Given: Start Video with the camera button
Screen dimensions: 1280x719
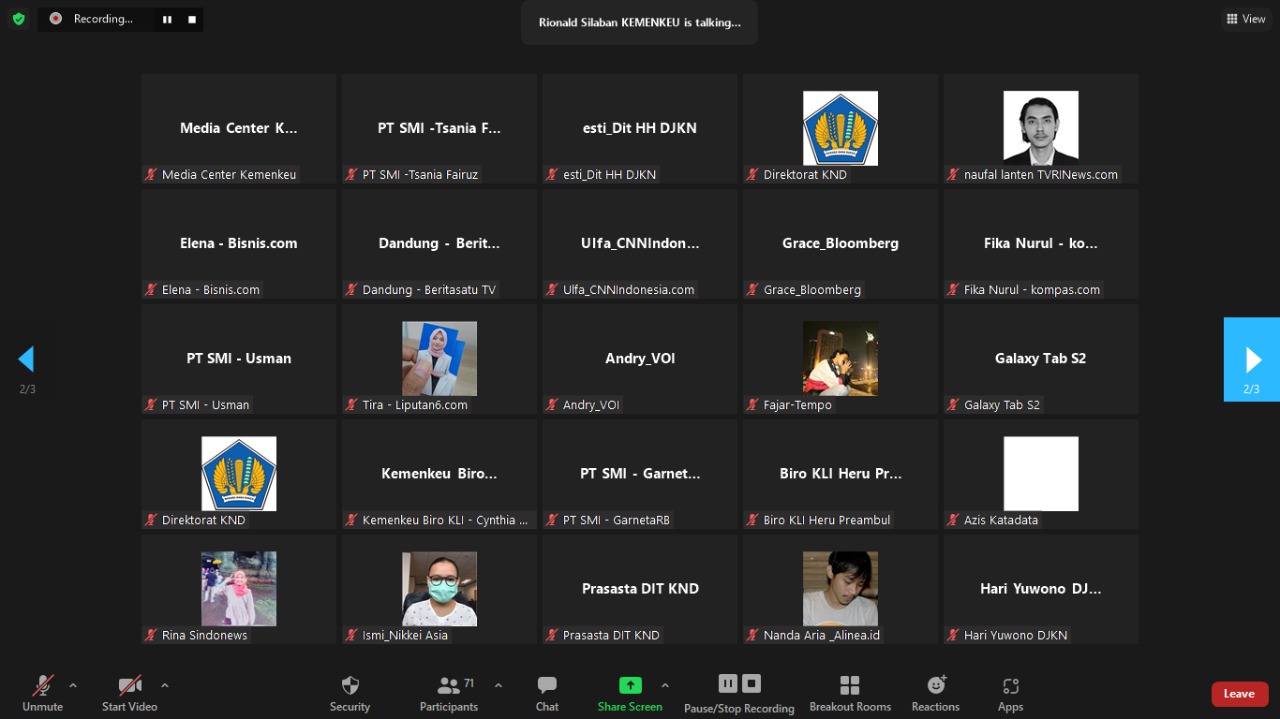Looking at the screenshot, I should [130, 693].
